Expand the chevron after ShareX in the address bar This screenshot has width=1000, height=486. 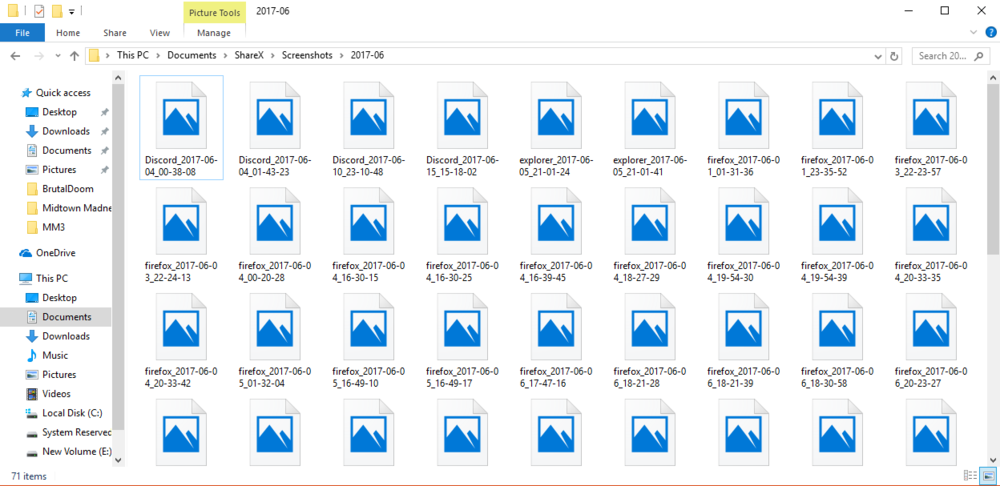(x=274, y=55)
